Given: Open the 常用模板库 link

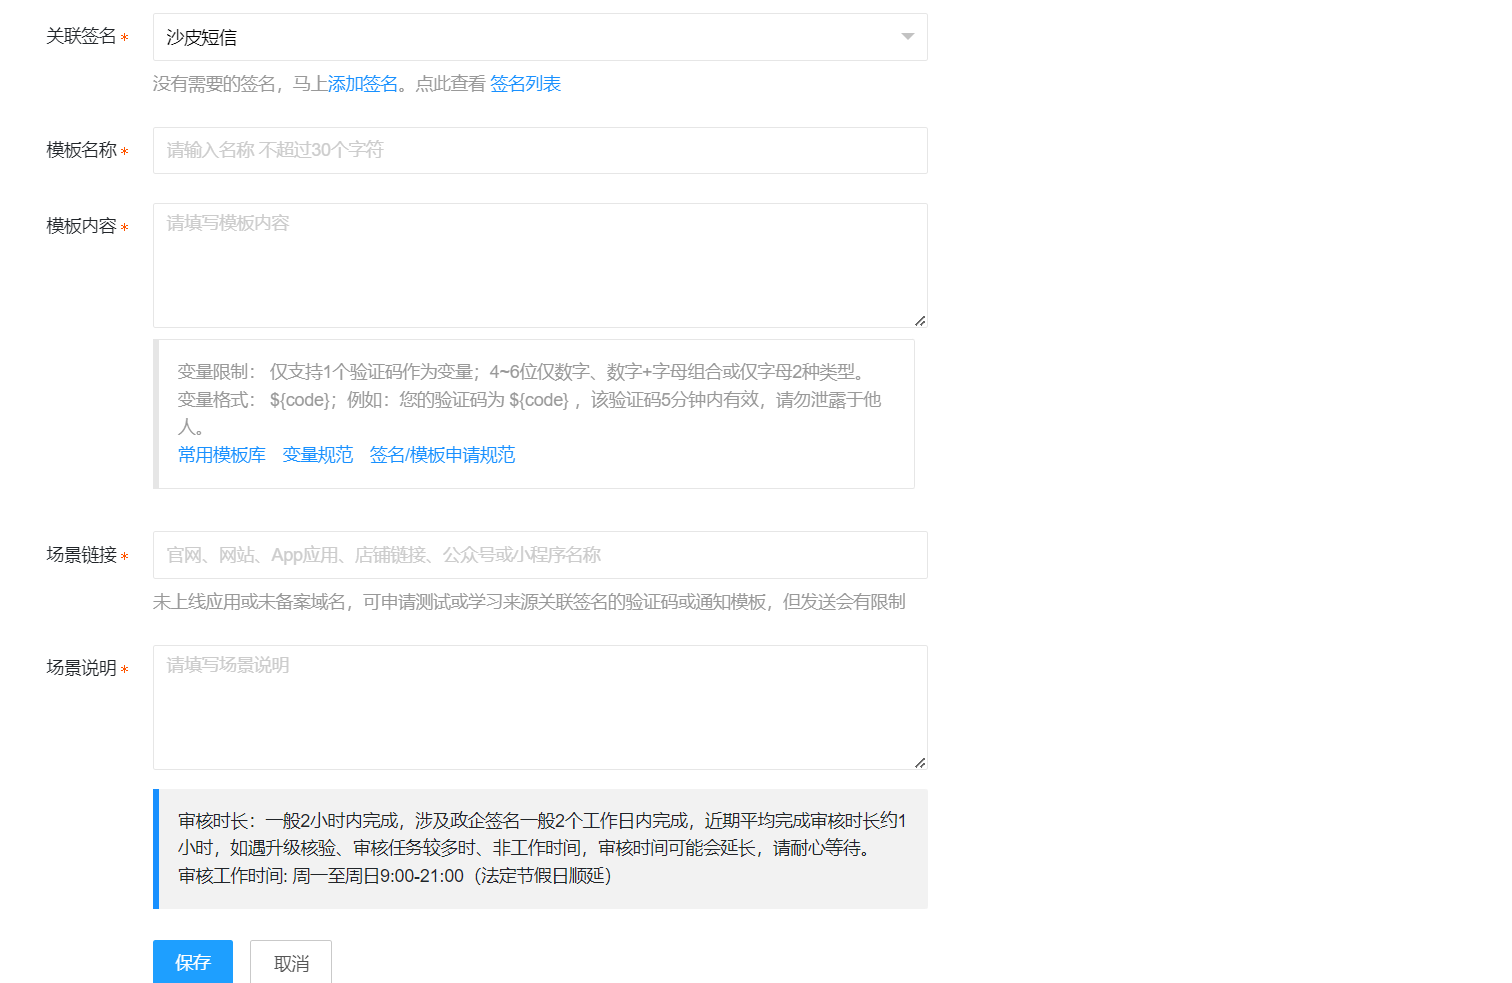Looking at the screenshot, I should tap(222, 455).
